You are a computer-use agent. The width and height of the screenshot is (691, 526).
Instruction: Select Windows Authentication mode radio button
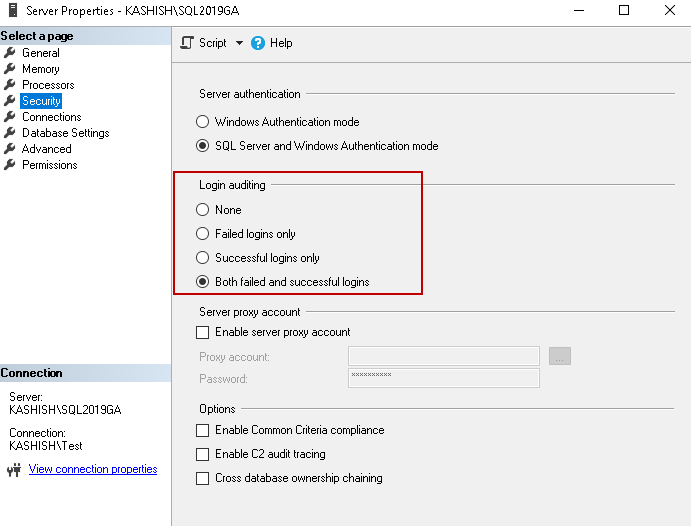[x=203, y=122]
